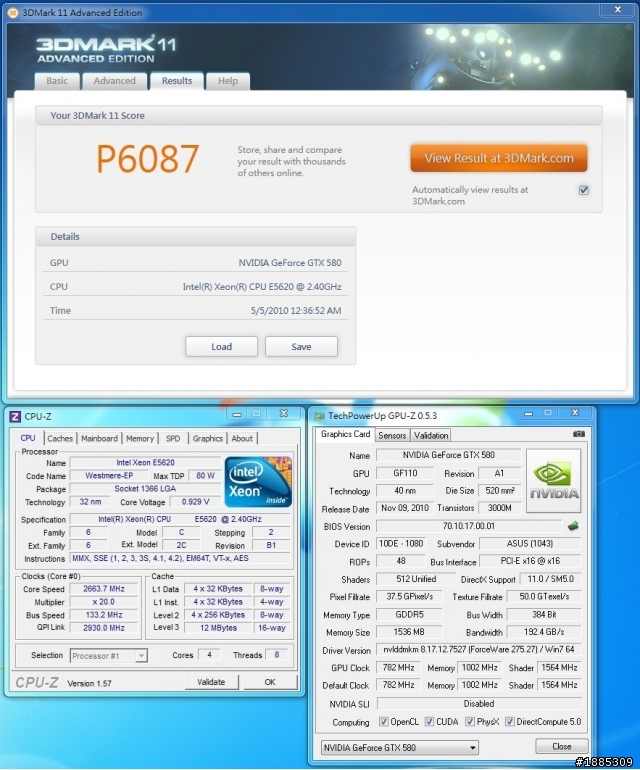This screenshot has height=770, width=640.
Task: Click the Package value Socket 1366 LGA
Action: (x=145, y=489)
